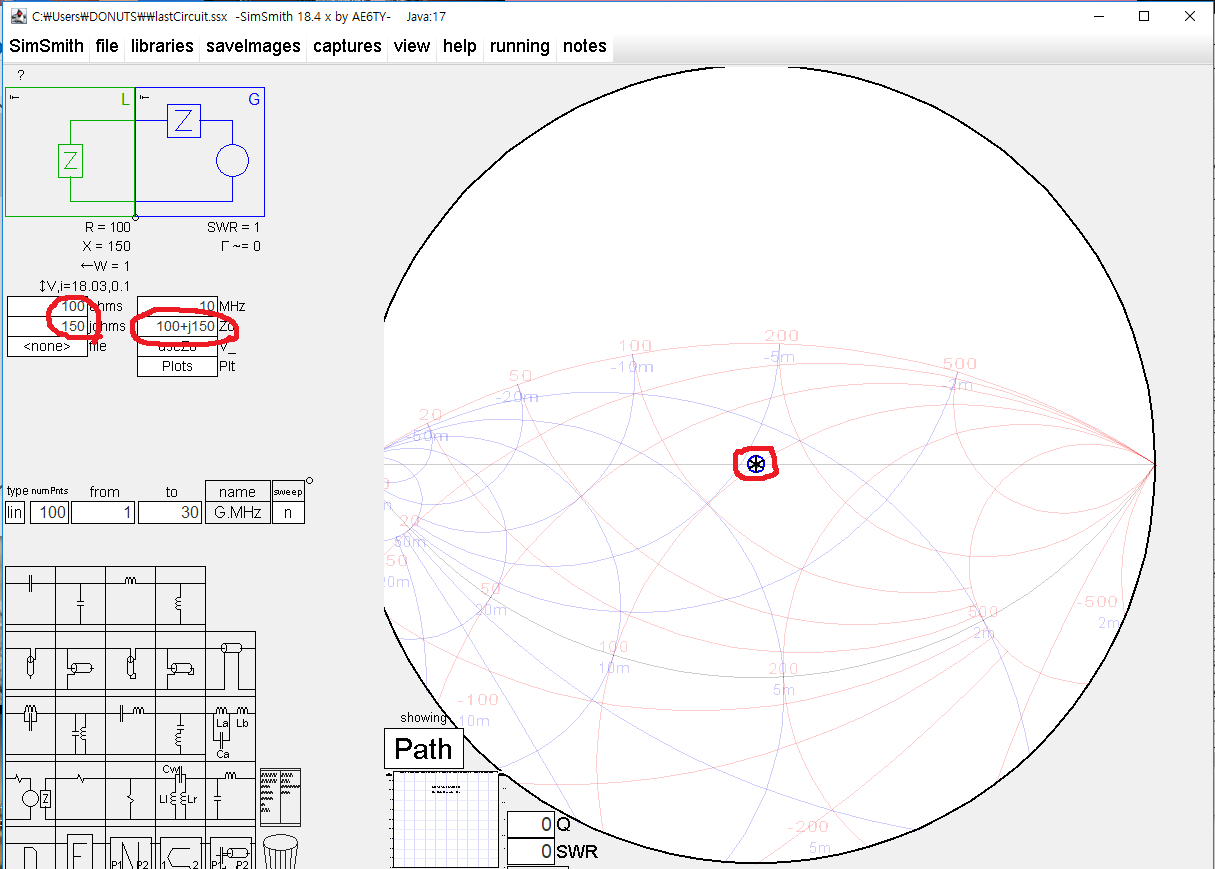The height and width of the screenshot is (869, 1215).
Task: Open the help menu
Action: (460, 46)
